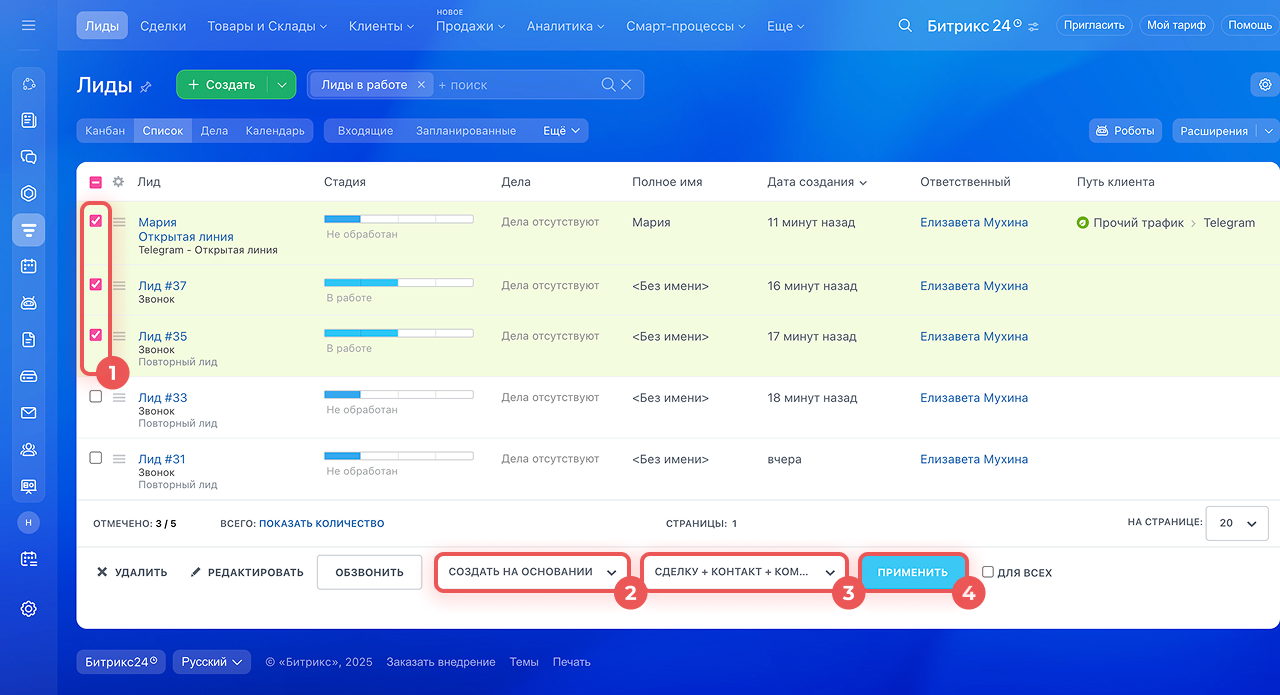Switch to the Канбан view
This screenshot has height=695, width=1280.
(105, 131)
